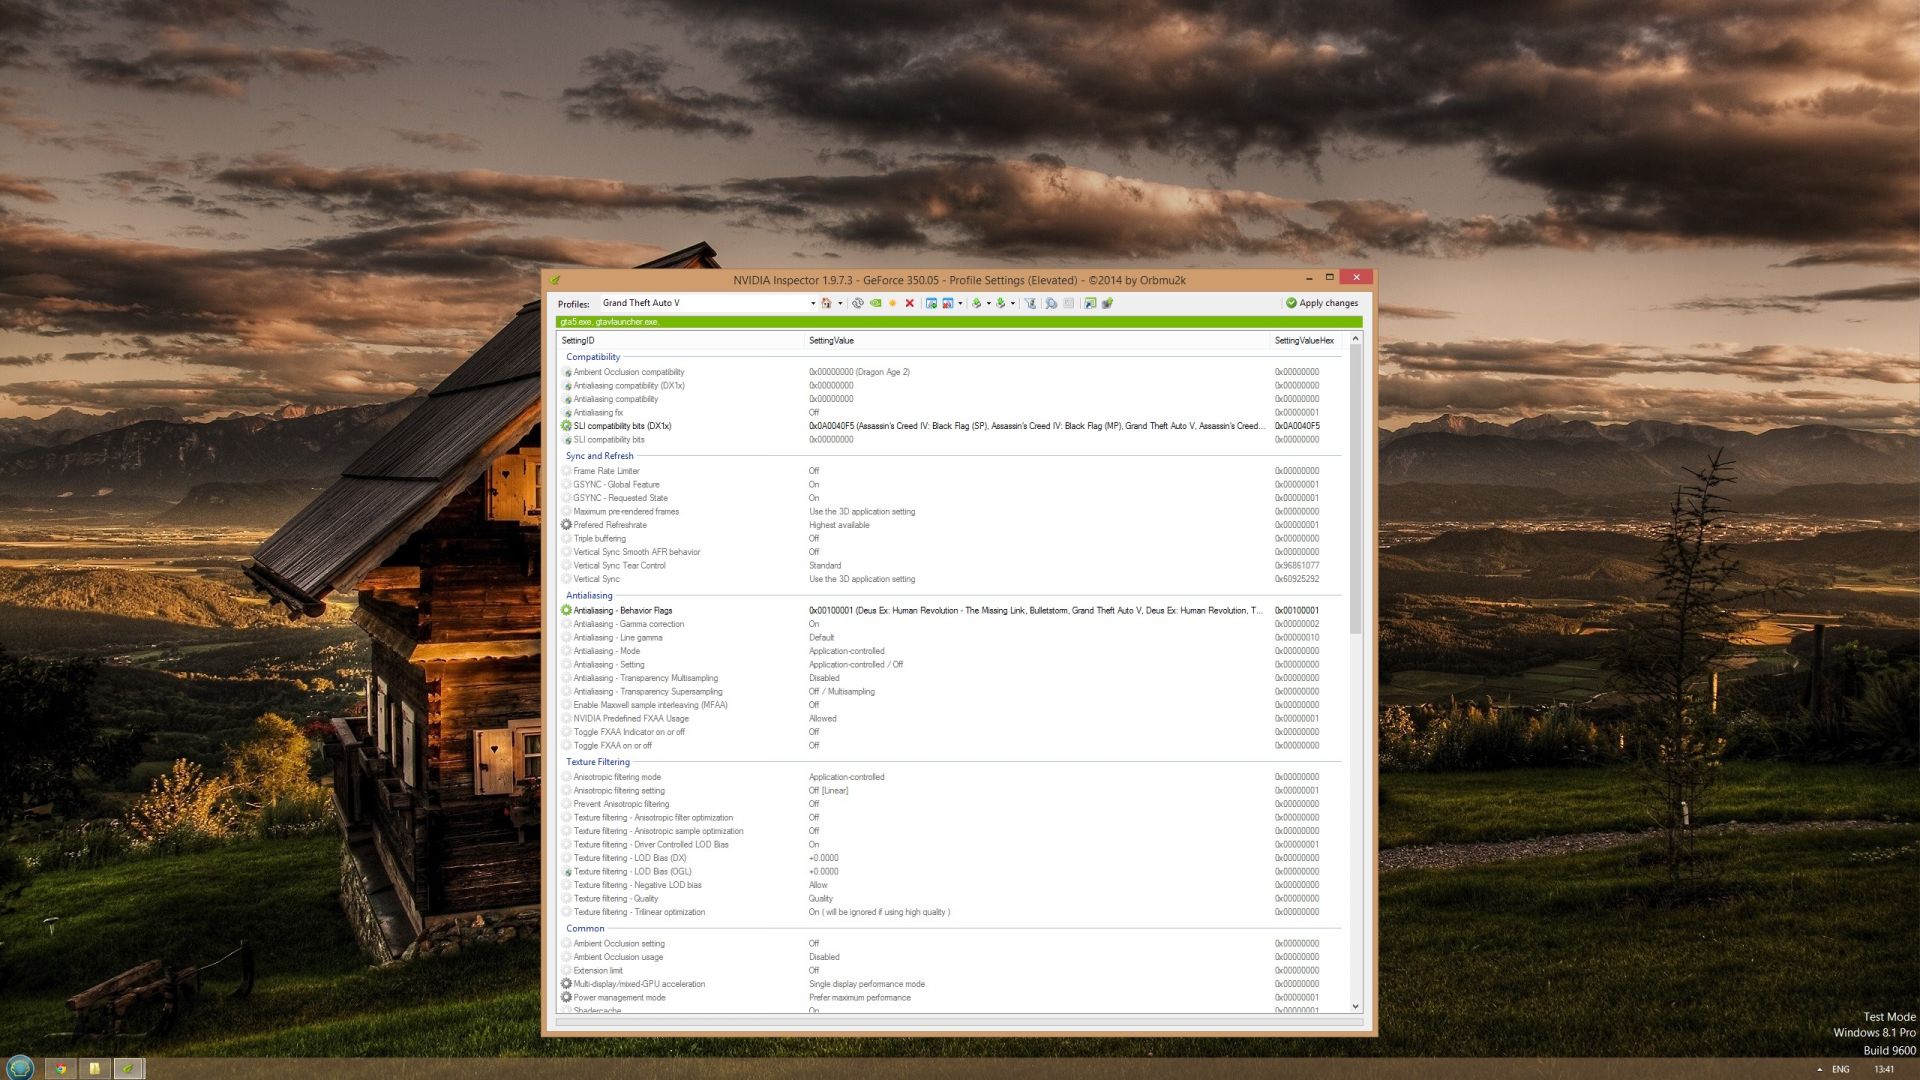Image resolution: width=1920 pixels, height=1080 pixels.
Task: Click gear icon beside Prefered Refreshrate
Action: point(566,525)
